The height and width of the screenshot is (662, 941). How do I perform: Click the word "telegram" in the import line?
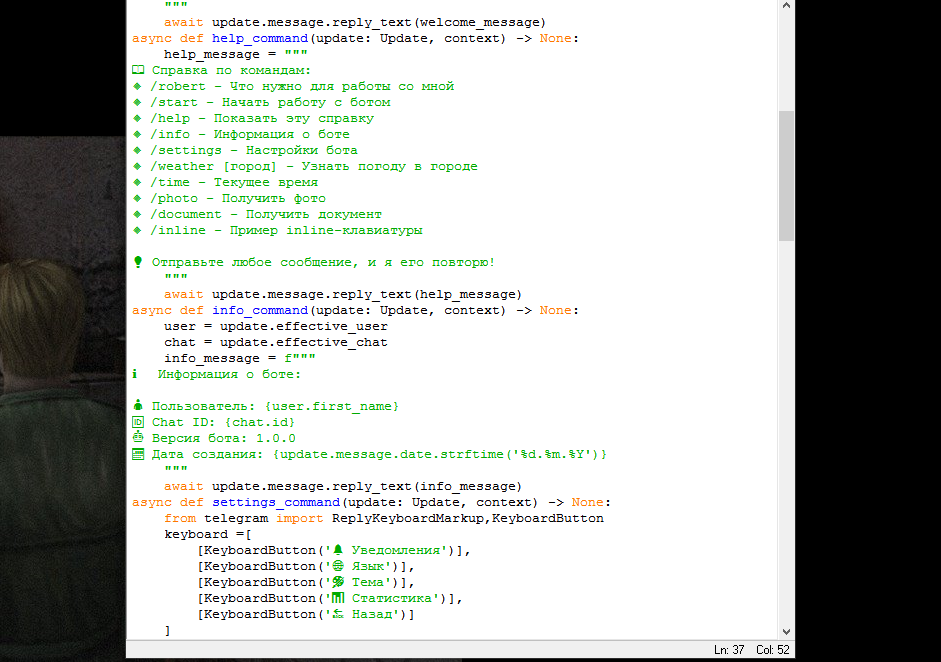coord(236,519)
